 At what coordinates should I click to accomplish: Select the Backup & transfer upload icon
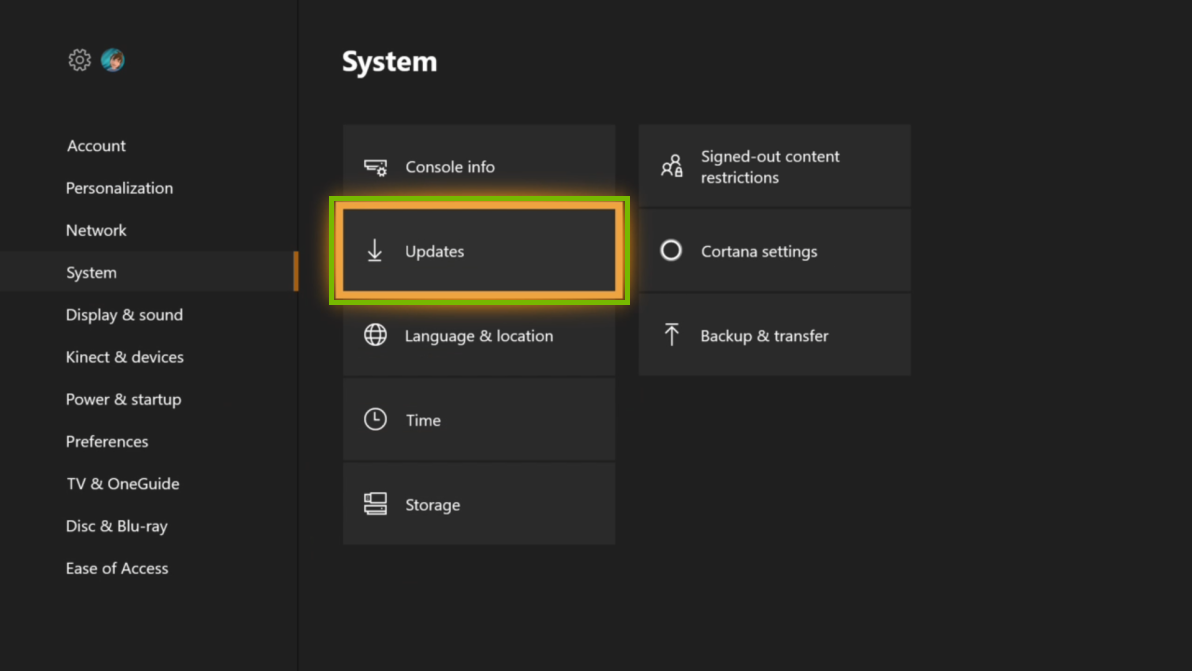[671, 335]
